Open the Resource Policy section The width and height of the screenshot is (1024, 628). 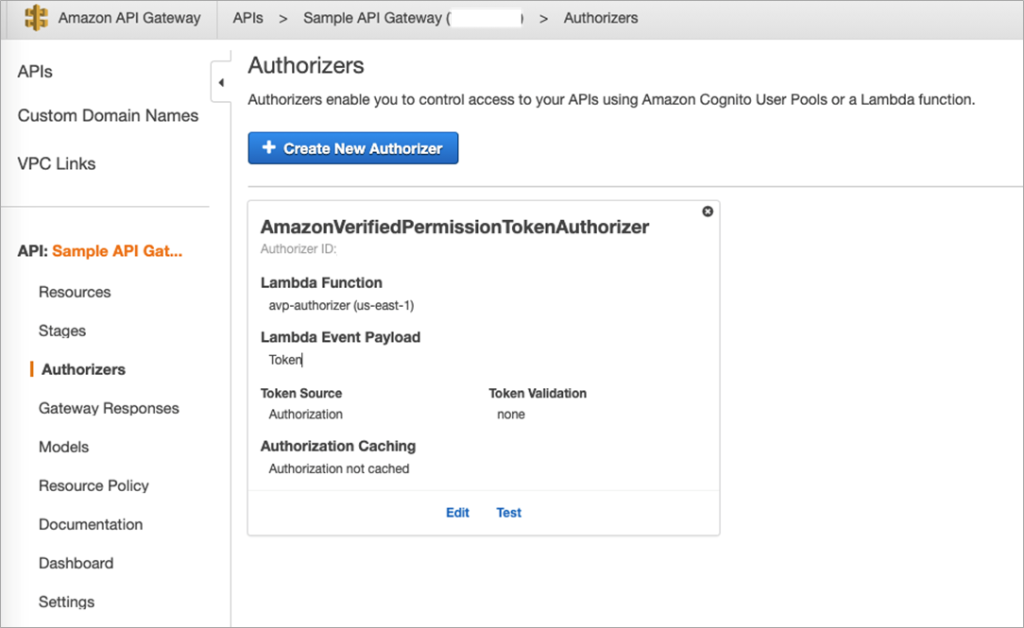coord(93,485)
